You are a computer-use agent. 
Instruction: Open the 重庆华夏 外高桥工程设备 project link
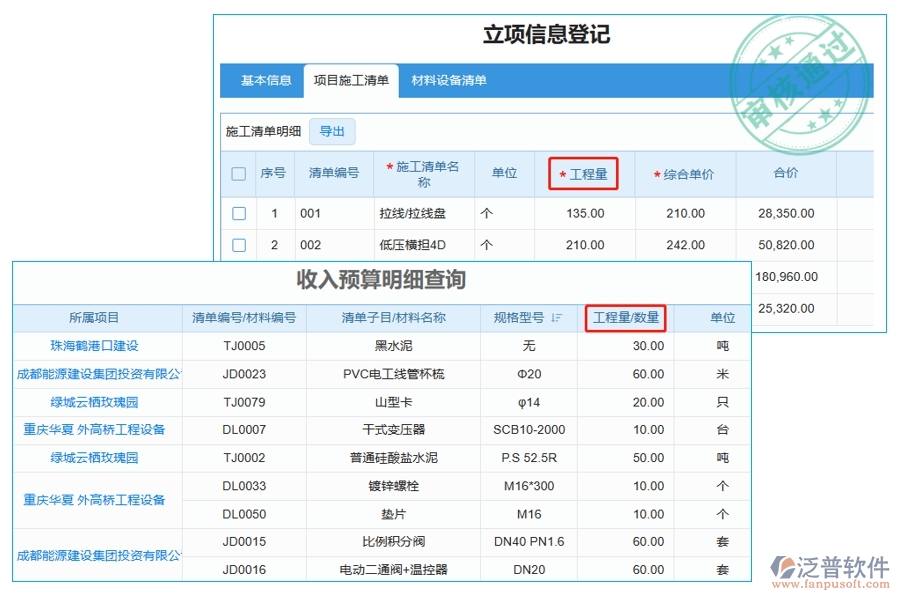96,429
